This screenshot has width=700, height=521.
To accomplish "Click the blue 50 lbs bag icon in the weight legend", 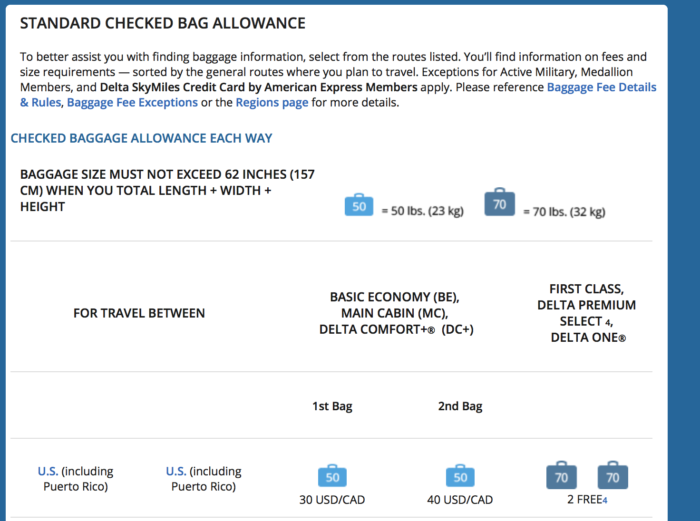I will (x=359, y=206).
